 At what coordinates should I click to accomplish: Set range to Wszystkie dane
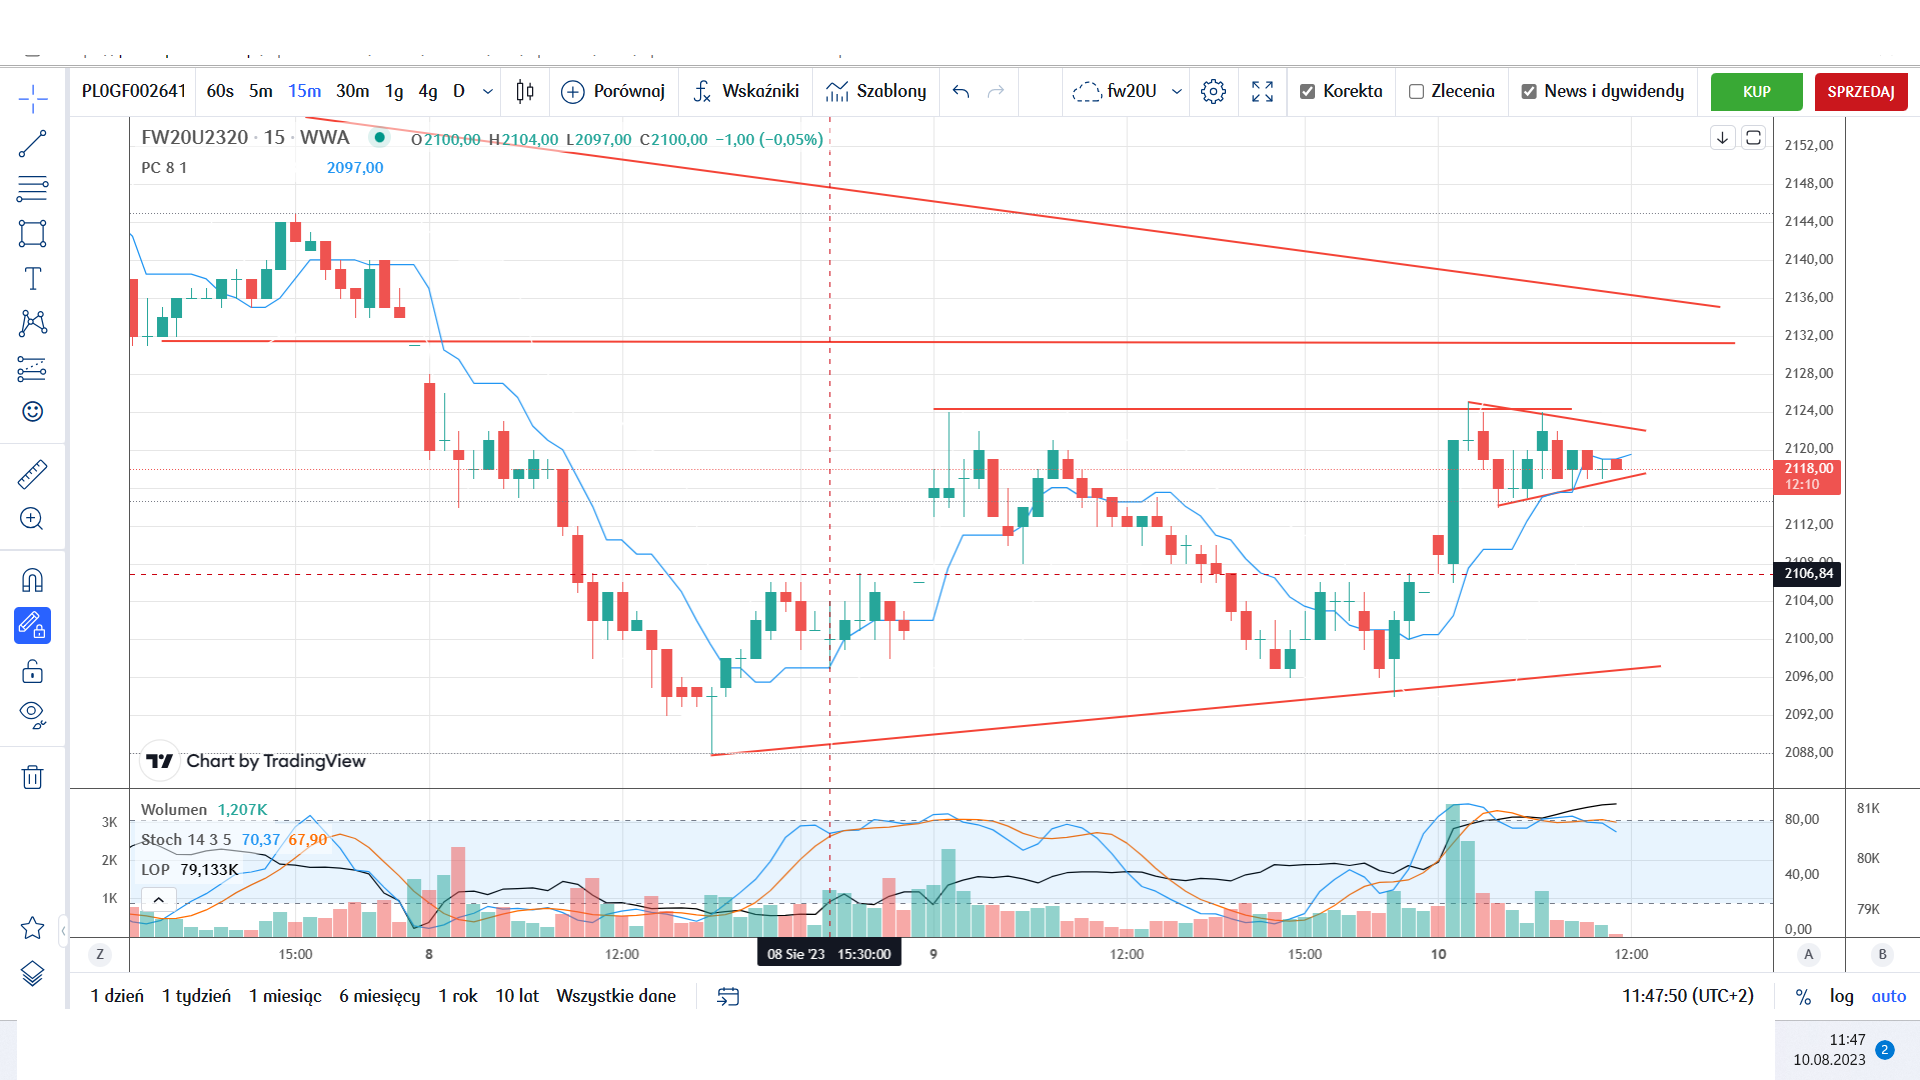pos(616,996)
